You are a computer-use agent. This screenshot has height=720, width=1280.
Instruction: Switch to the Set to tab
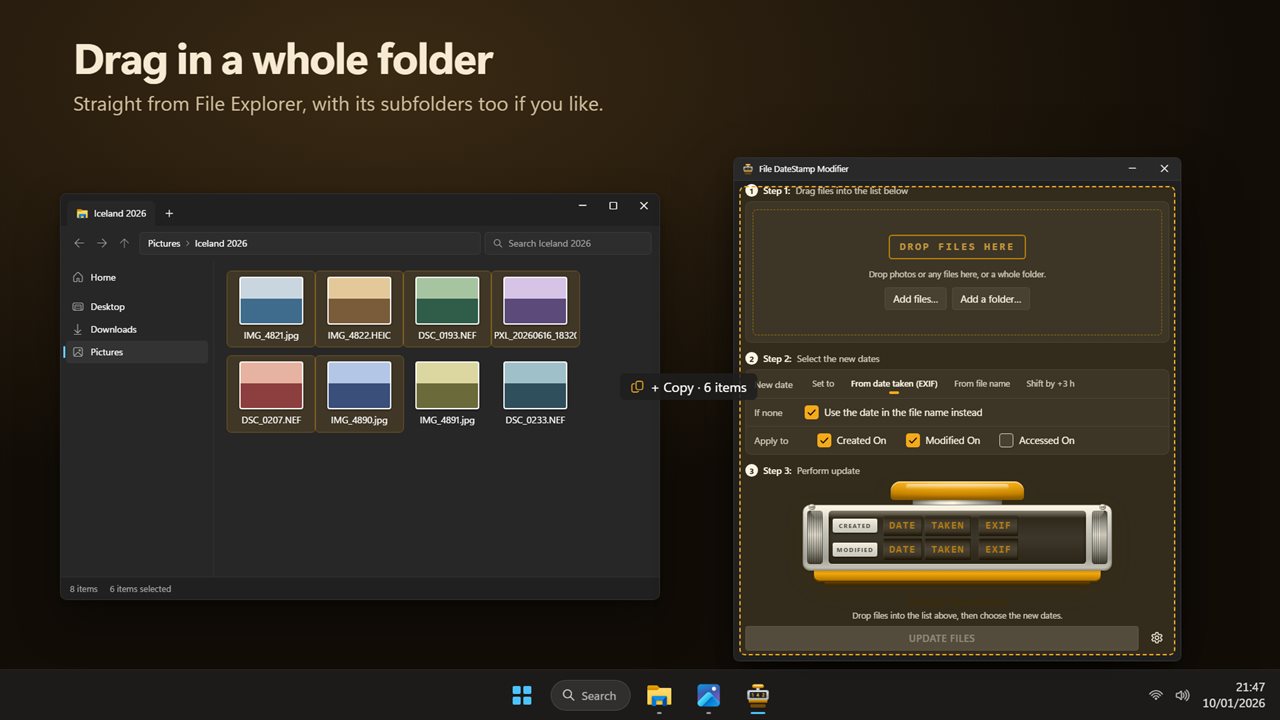point(823,384)
